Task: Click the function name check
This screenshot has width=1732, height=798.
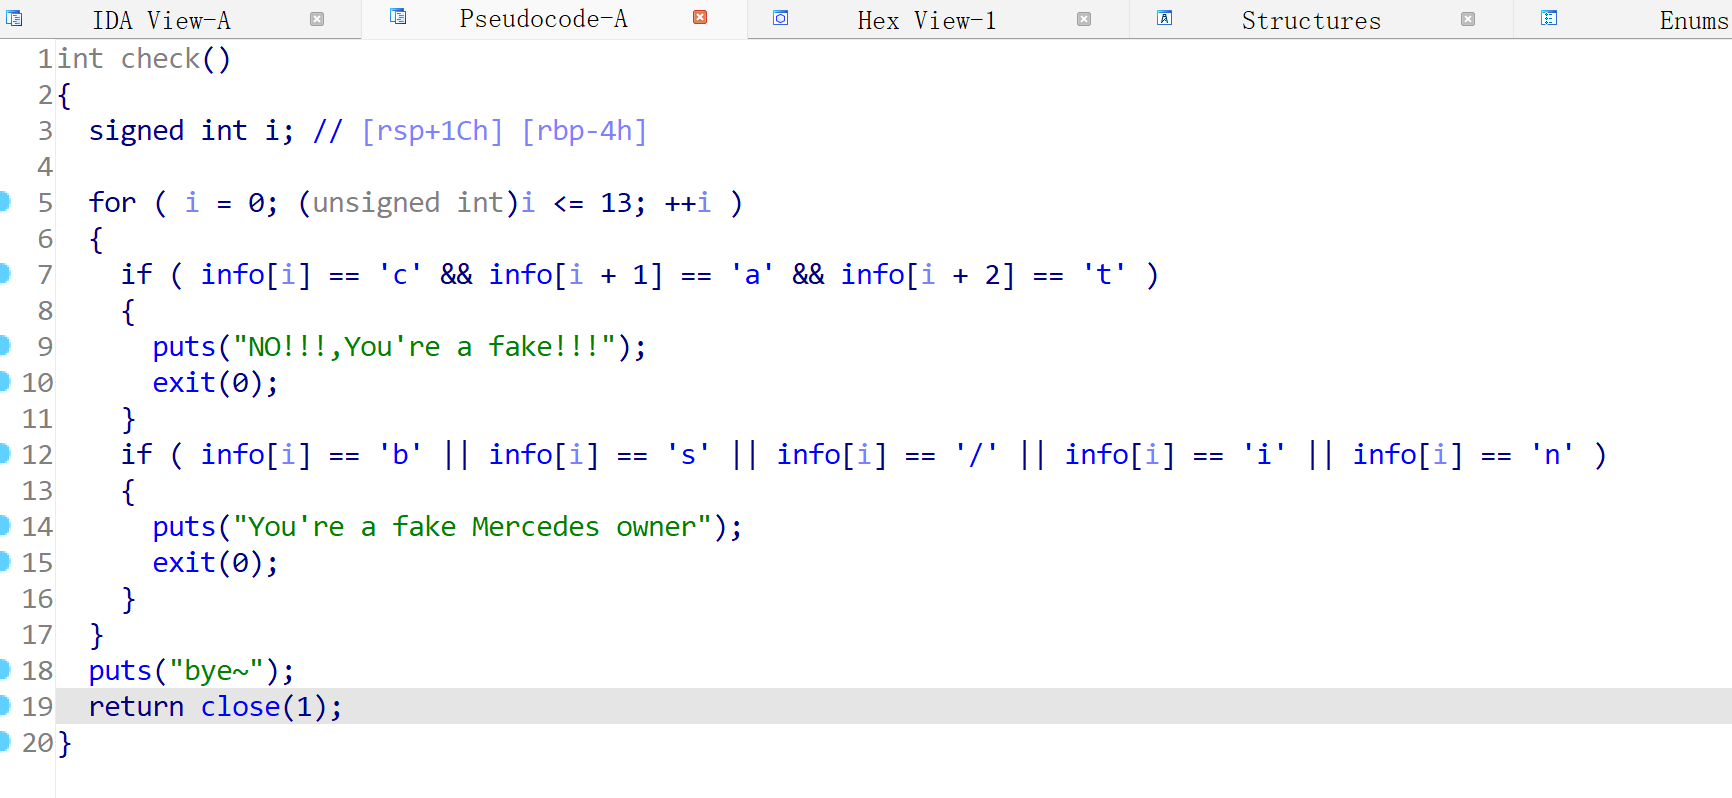Action: [160, 59]
